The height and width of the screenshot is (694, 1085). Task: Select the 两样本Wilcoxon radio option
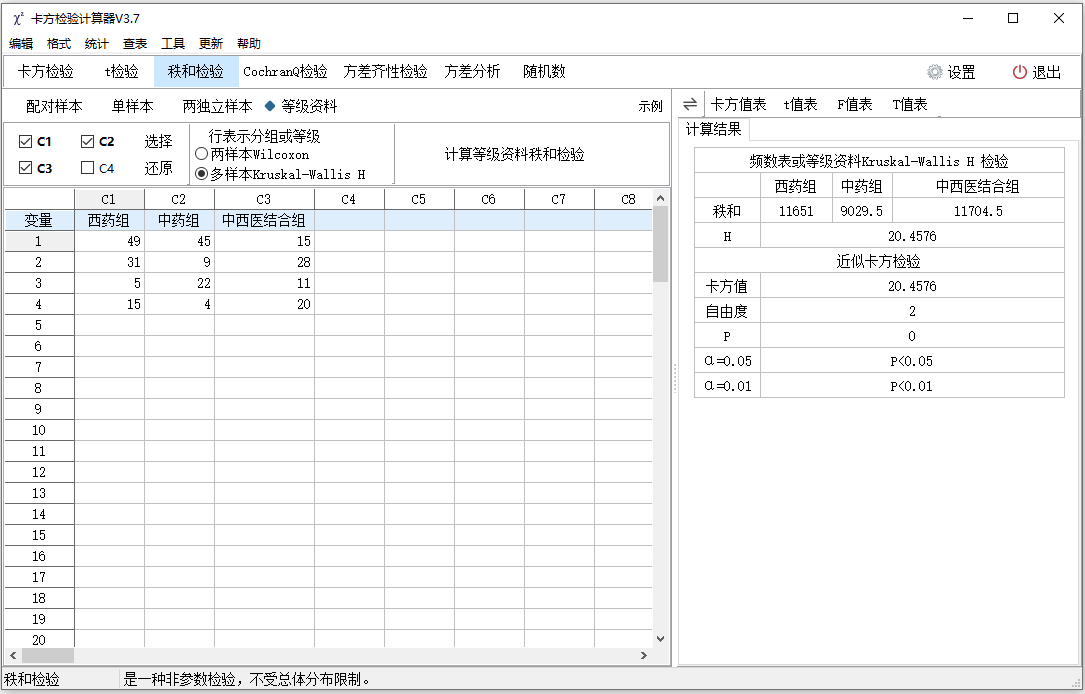[202, 154]
